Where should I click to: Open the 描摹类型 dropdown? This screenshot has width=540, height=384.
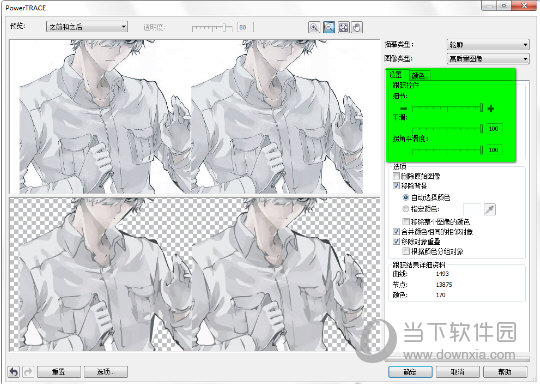click(x=488, y=45)
